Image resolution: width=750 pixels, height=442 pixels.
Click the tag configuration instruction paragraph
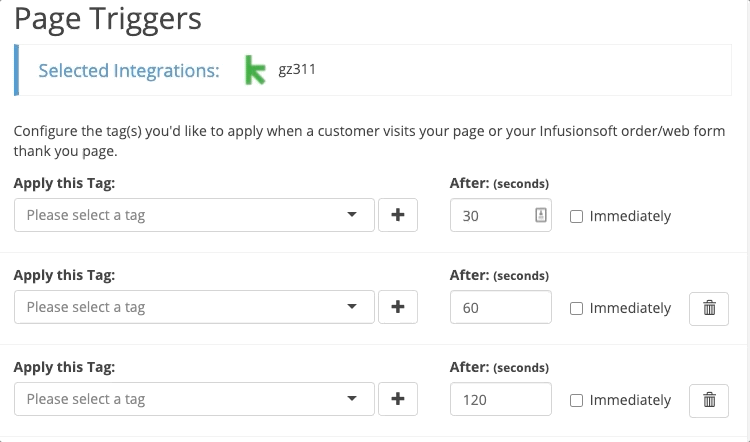369,141
